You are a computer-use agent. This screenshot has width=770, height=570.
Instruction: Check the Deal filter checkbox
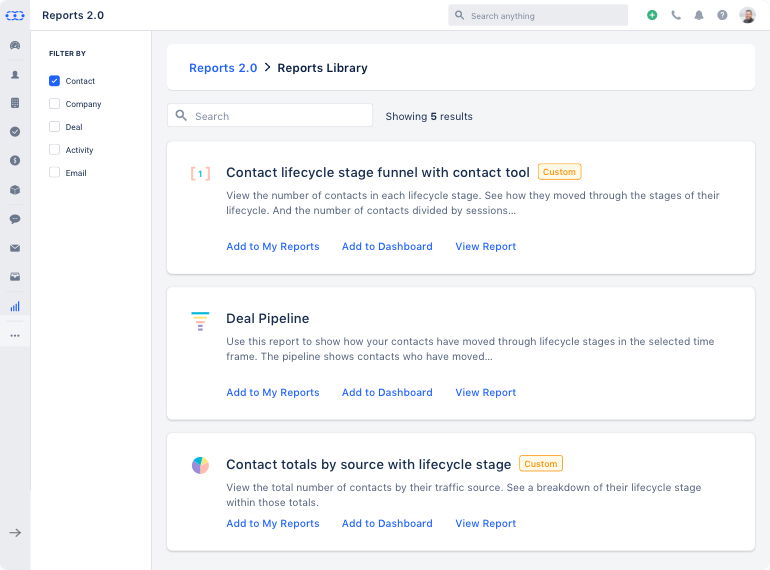pos(55,127)
